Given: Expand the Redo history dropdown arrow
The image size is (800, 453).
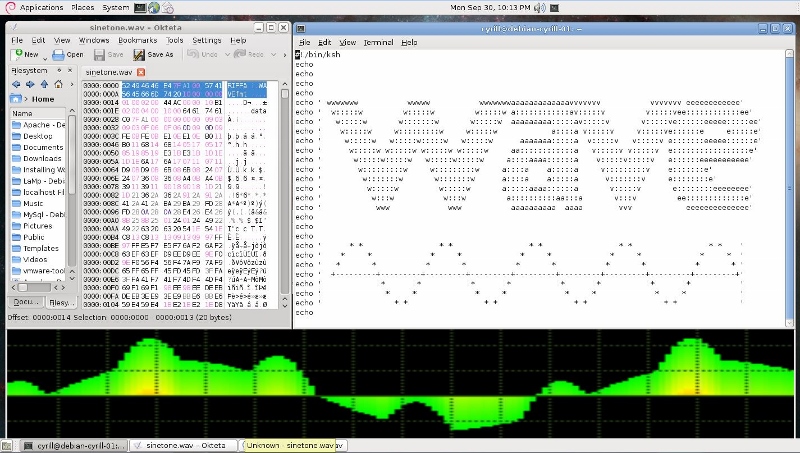Looking at the screenshot, I should tap(270, 54).
